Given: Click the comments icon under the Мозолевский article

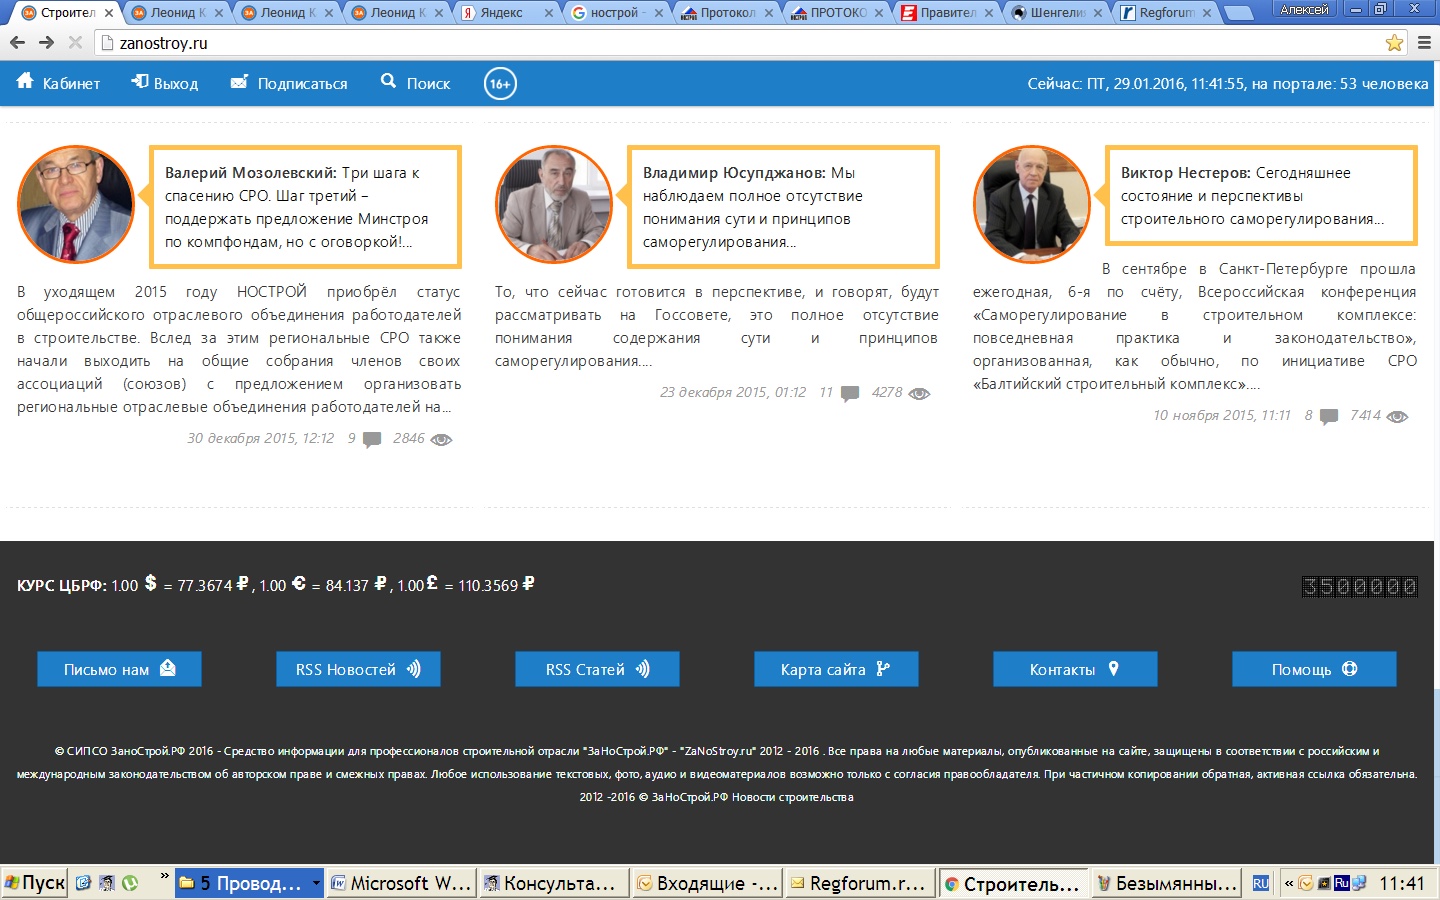Looking at the screenshot, I should 372,439.
